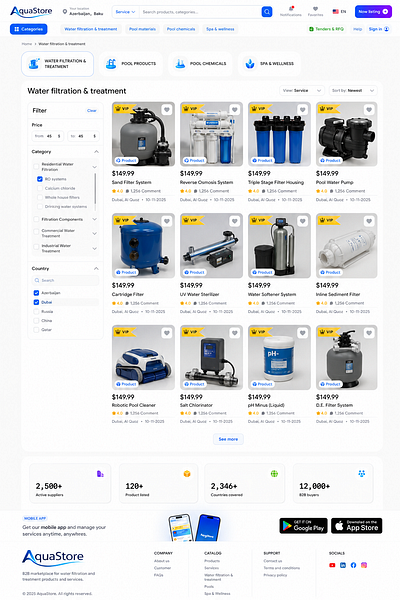
Task: Favorite the Water Softener System card
Action: point(302,221)
